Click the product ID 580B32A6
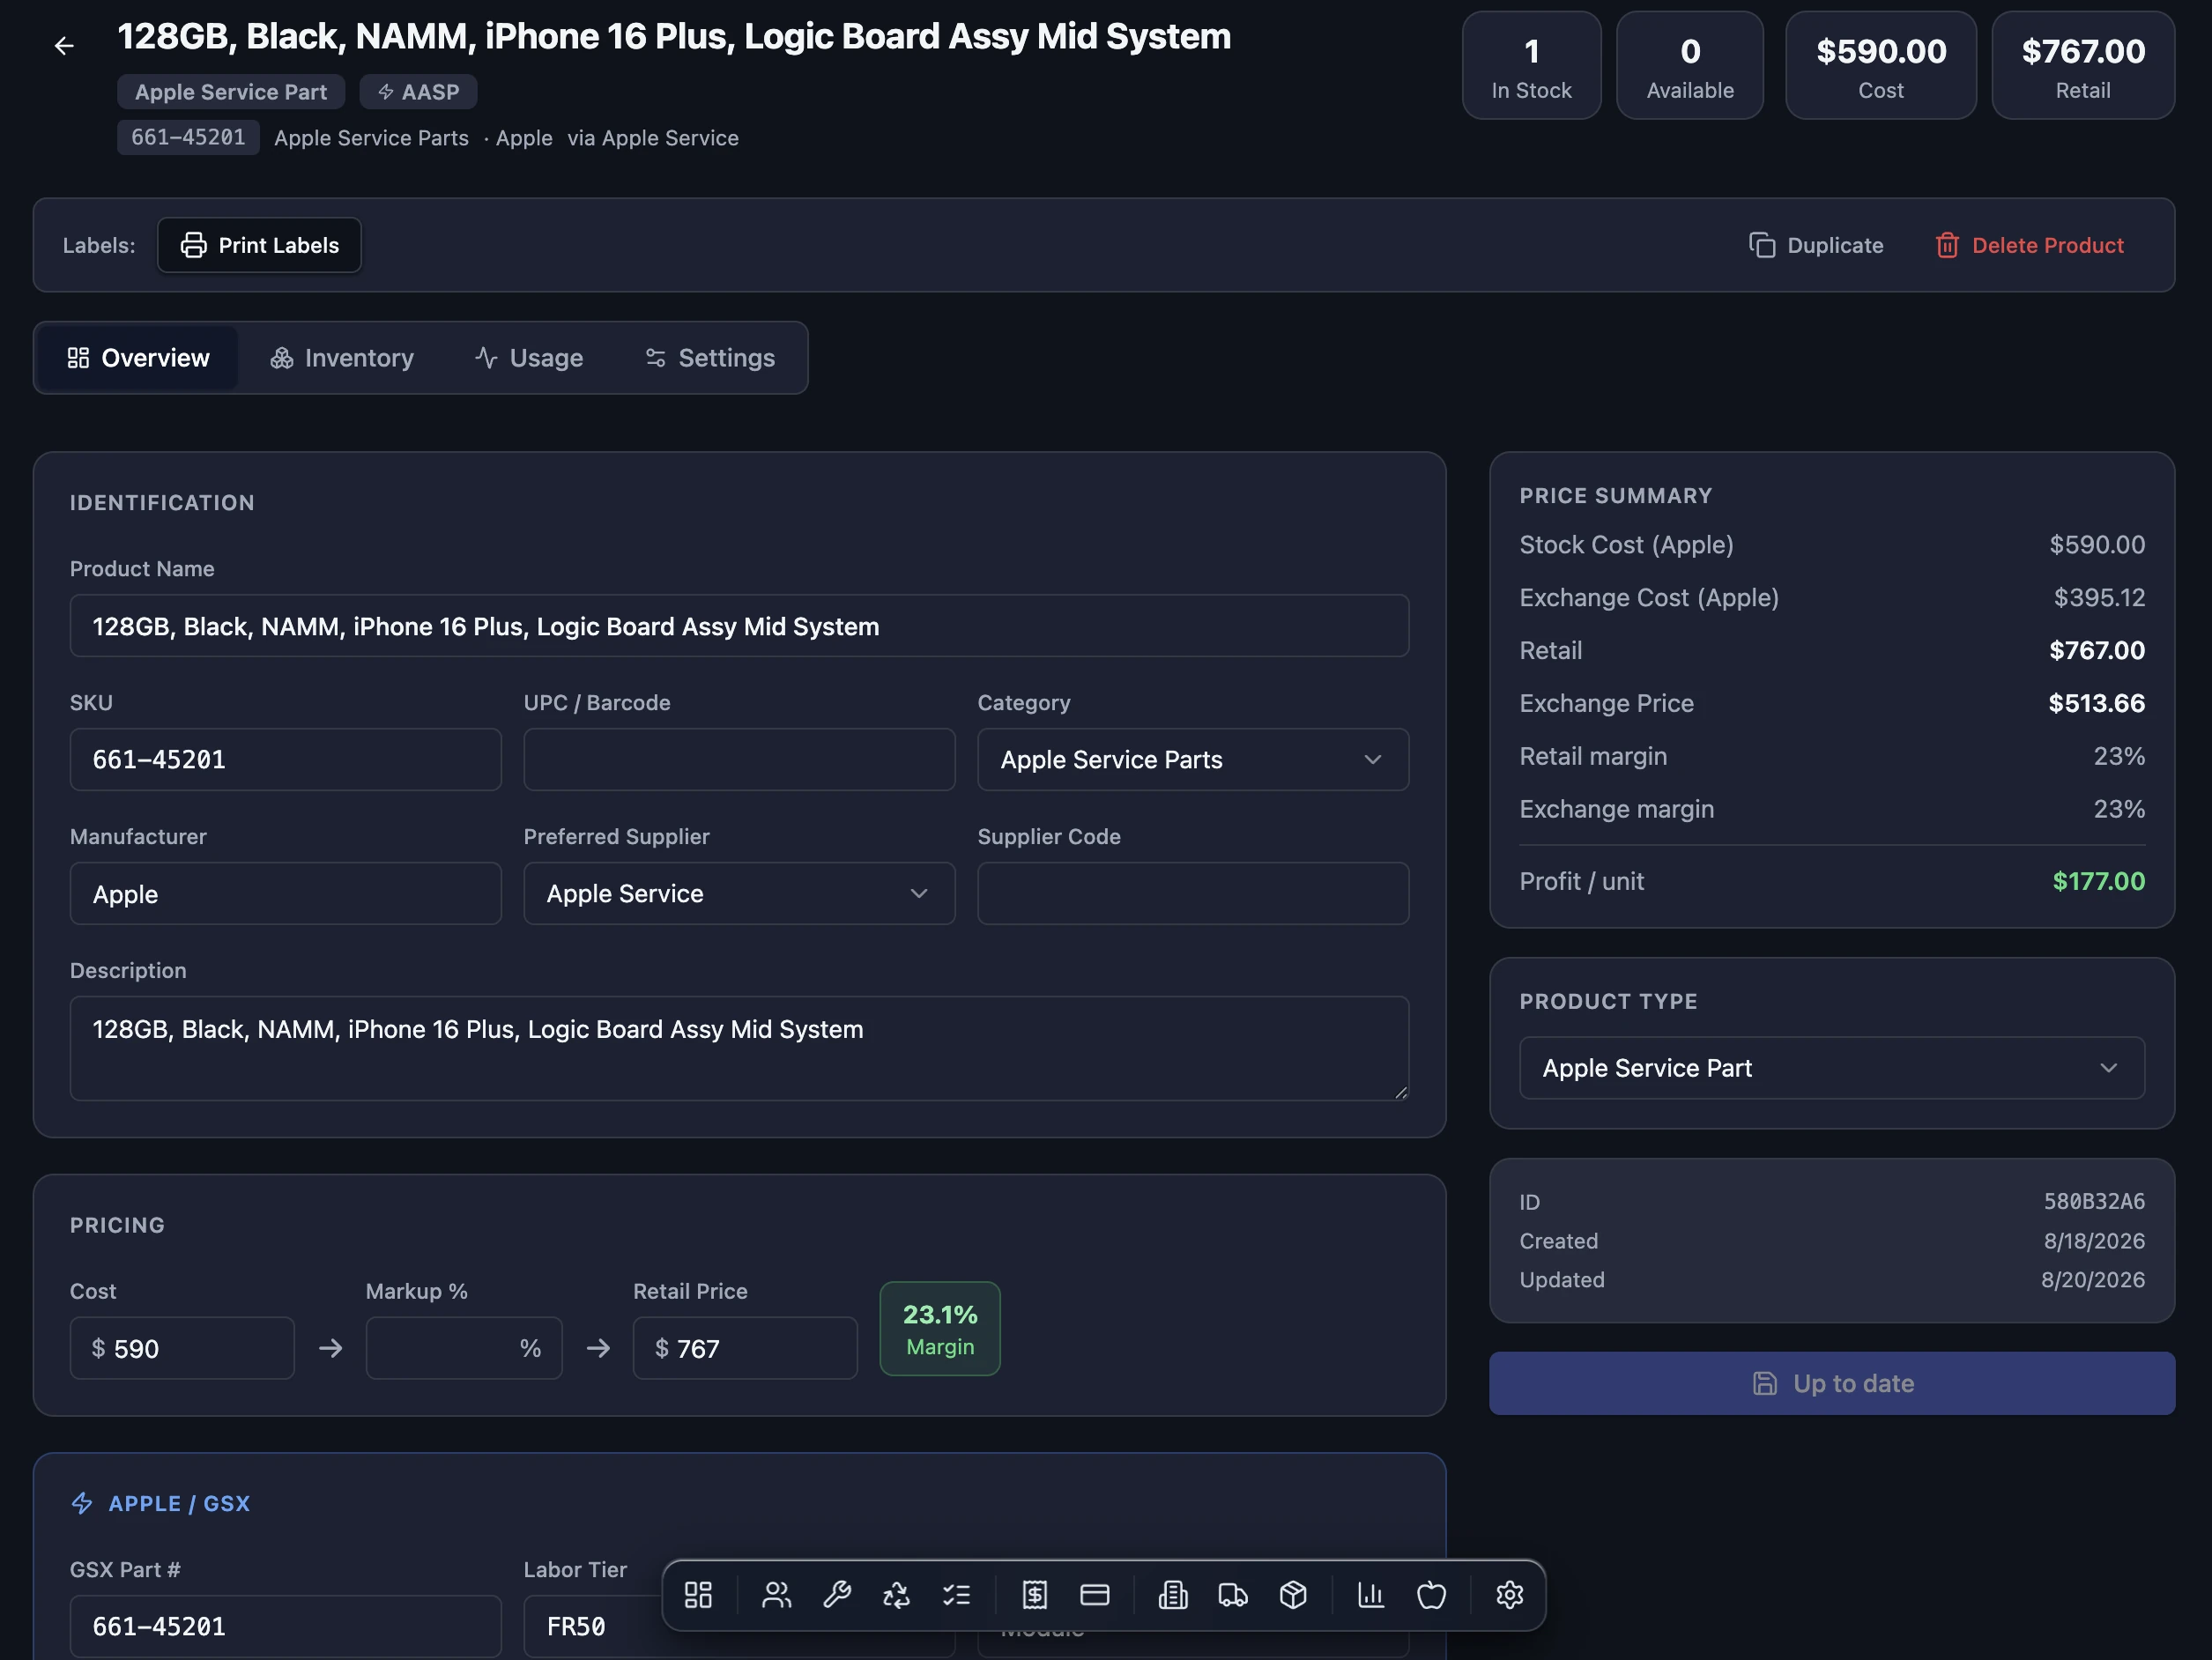 [x=2094, y=1202]
